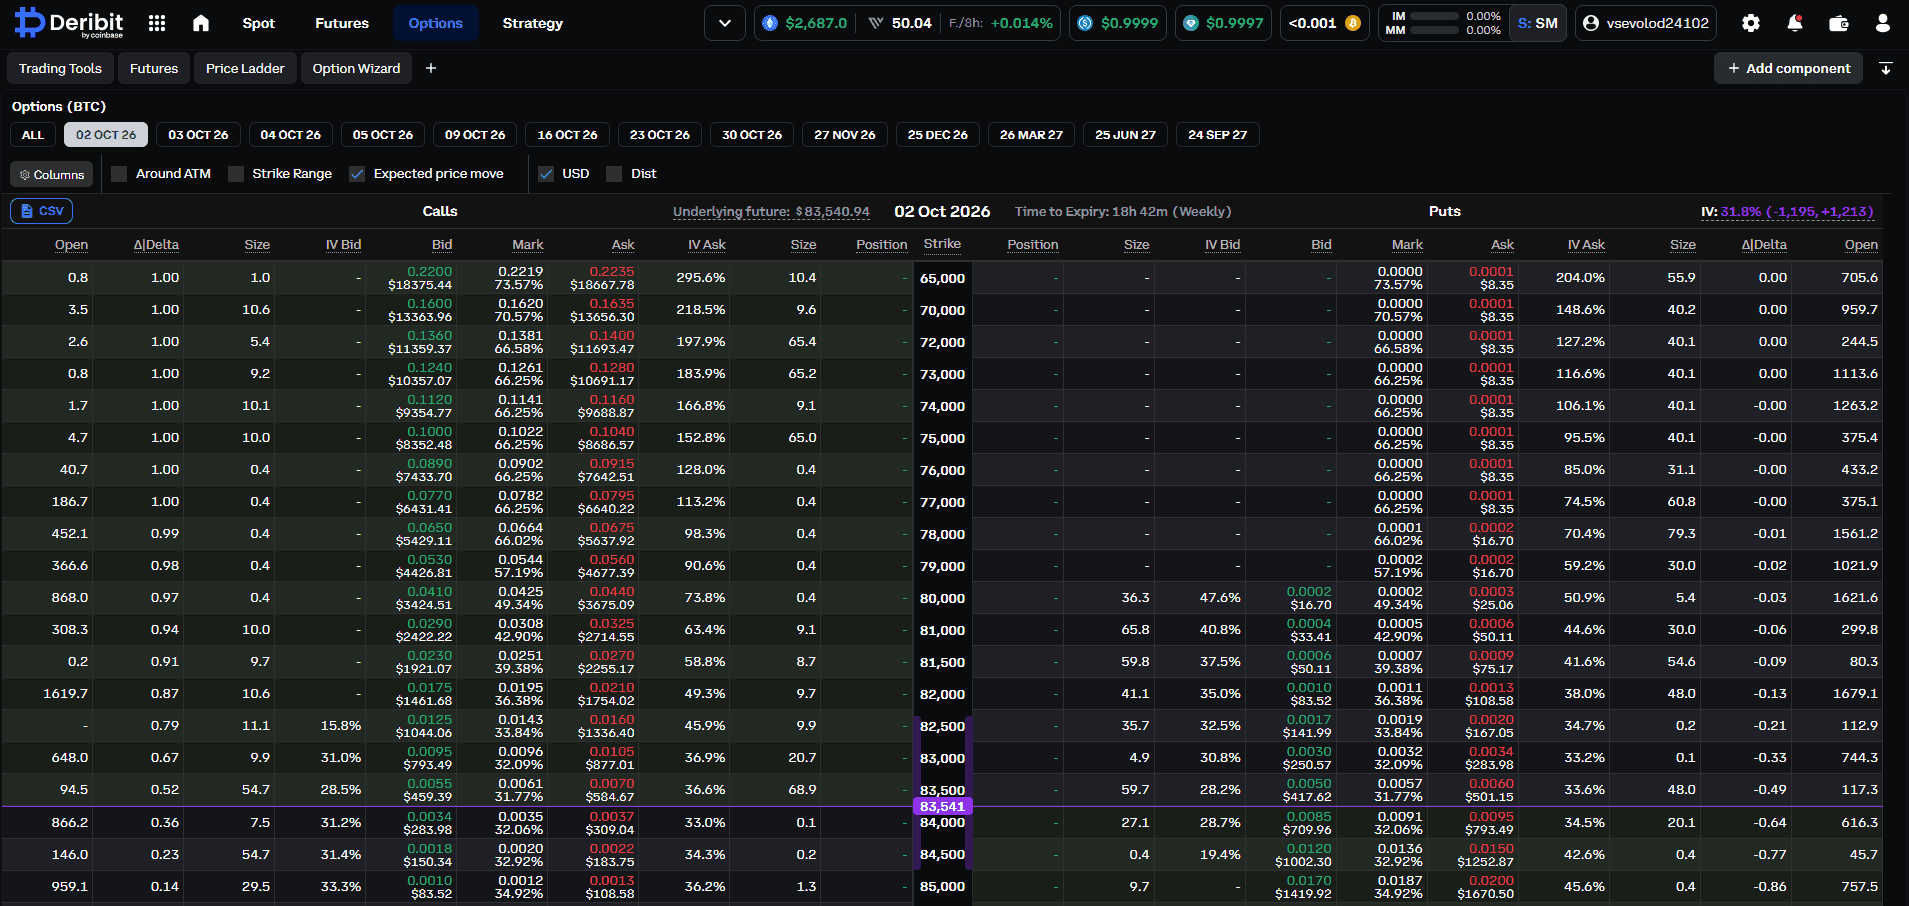Screen dimensions: 1909x906
Task: Open the user profile icon
Action: click(x=1883, y=23)
